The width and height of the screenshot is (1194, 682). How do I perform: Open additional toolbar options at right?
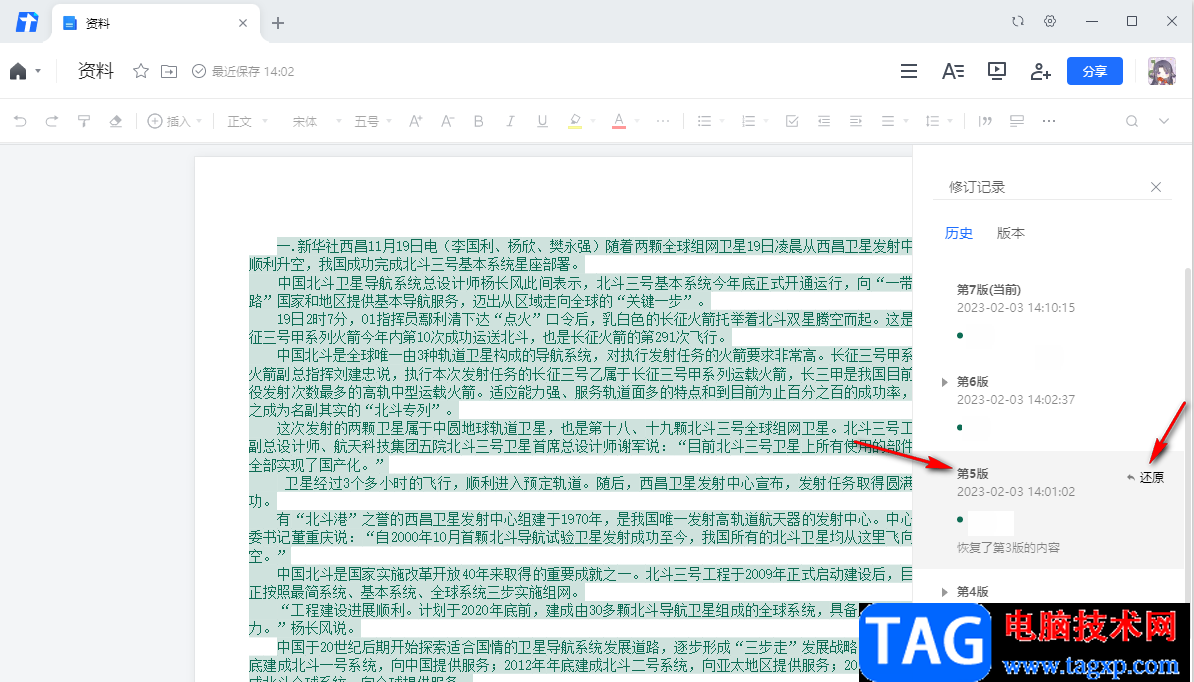pyautogui.click(x=1049, y=121)
